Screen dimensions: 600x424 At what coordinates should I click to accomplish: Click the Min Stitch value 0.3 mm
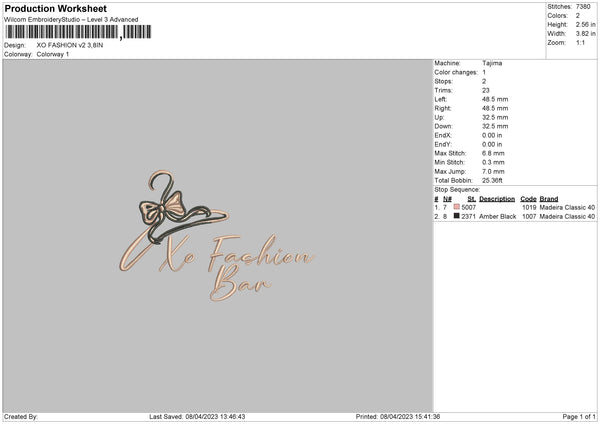coord(493,162)
